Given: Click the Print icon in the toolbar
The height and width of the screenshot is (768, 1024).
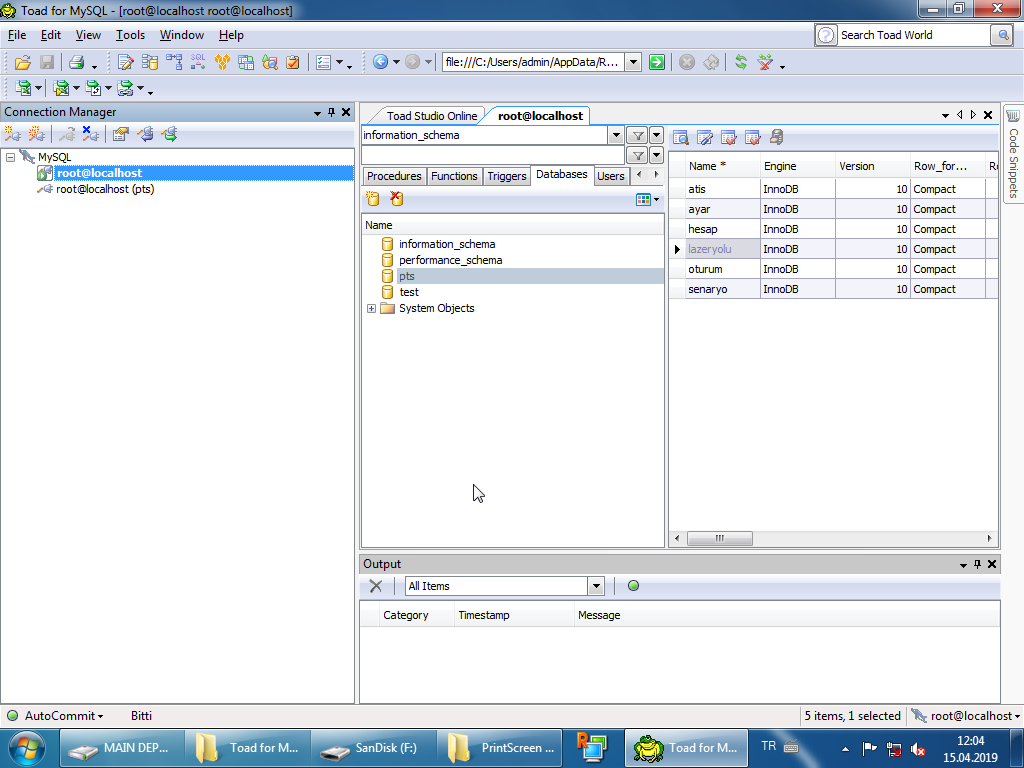Looking at the screenshot, I should (x=76, y=62).
